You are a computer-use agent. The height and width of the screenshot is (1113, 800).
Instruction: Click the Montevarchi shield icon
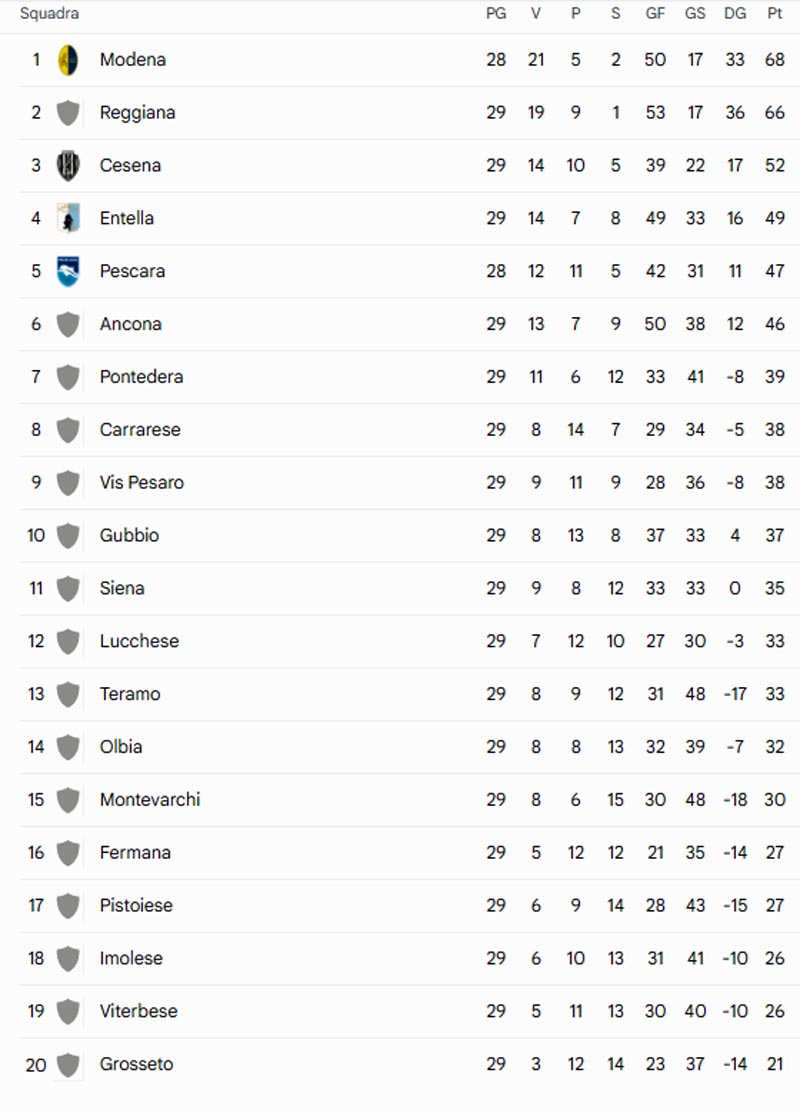(x=68, y=800)
